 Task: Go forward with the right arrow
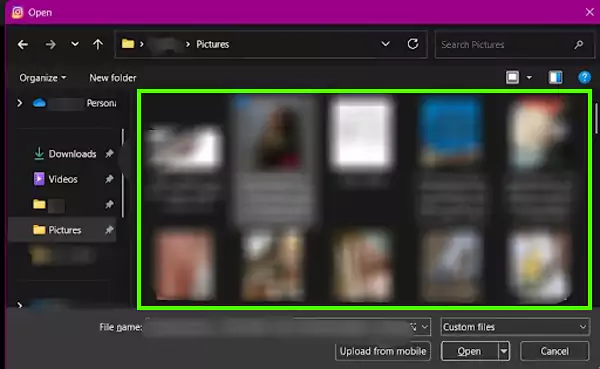tap(50, 45)
